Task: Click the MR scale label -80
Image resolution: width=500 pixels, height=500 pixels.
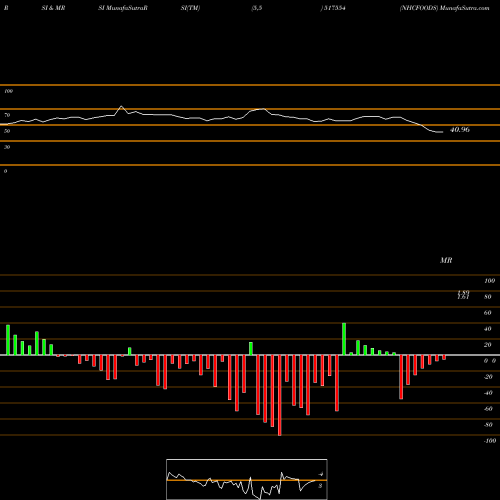Action: [x=488, y=425]
